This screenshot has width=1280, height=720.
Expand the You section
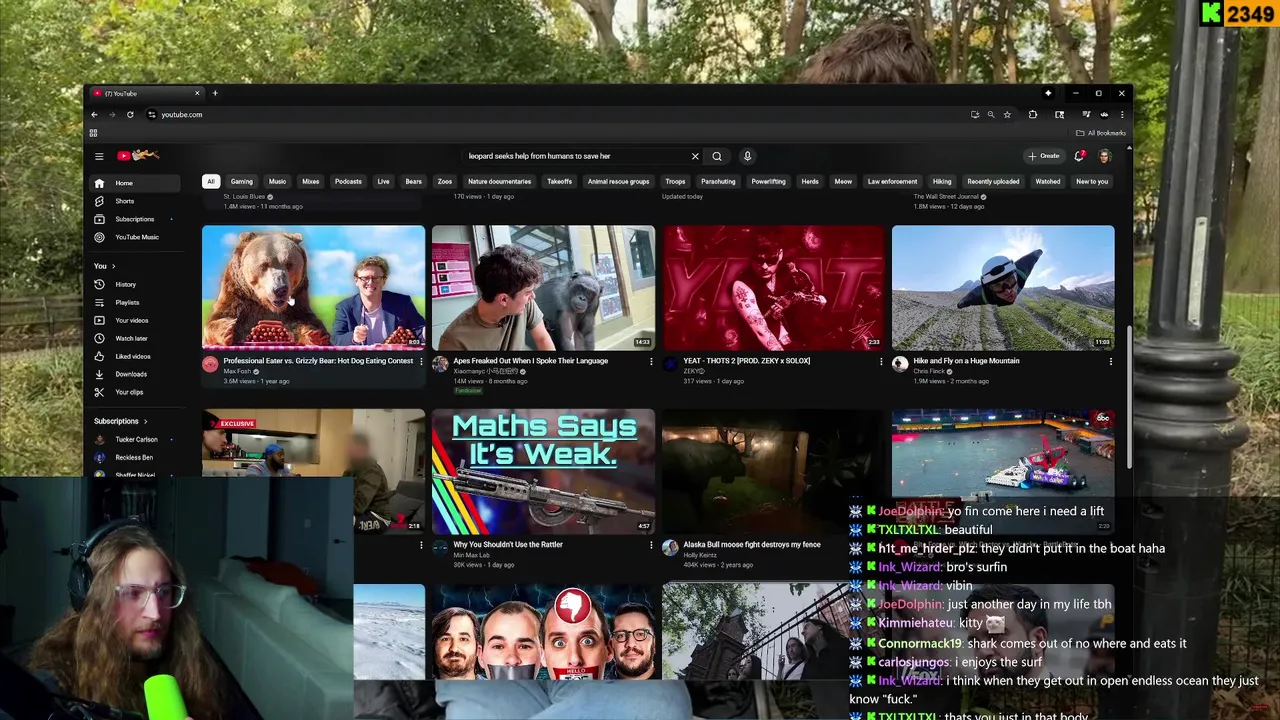coord(105,266)
